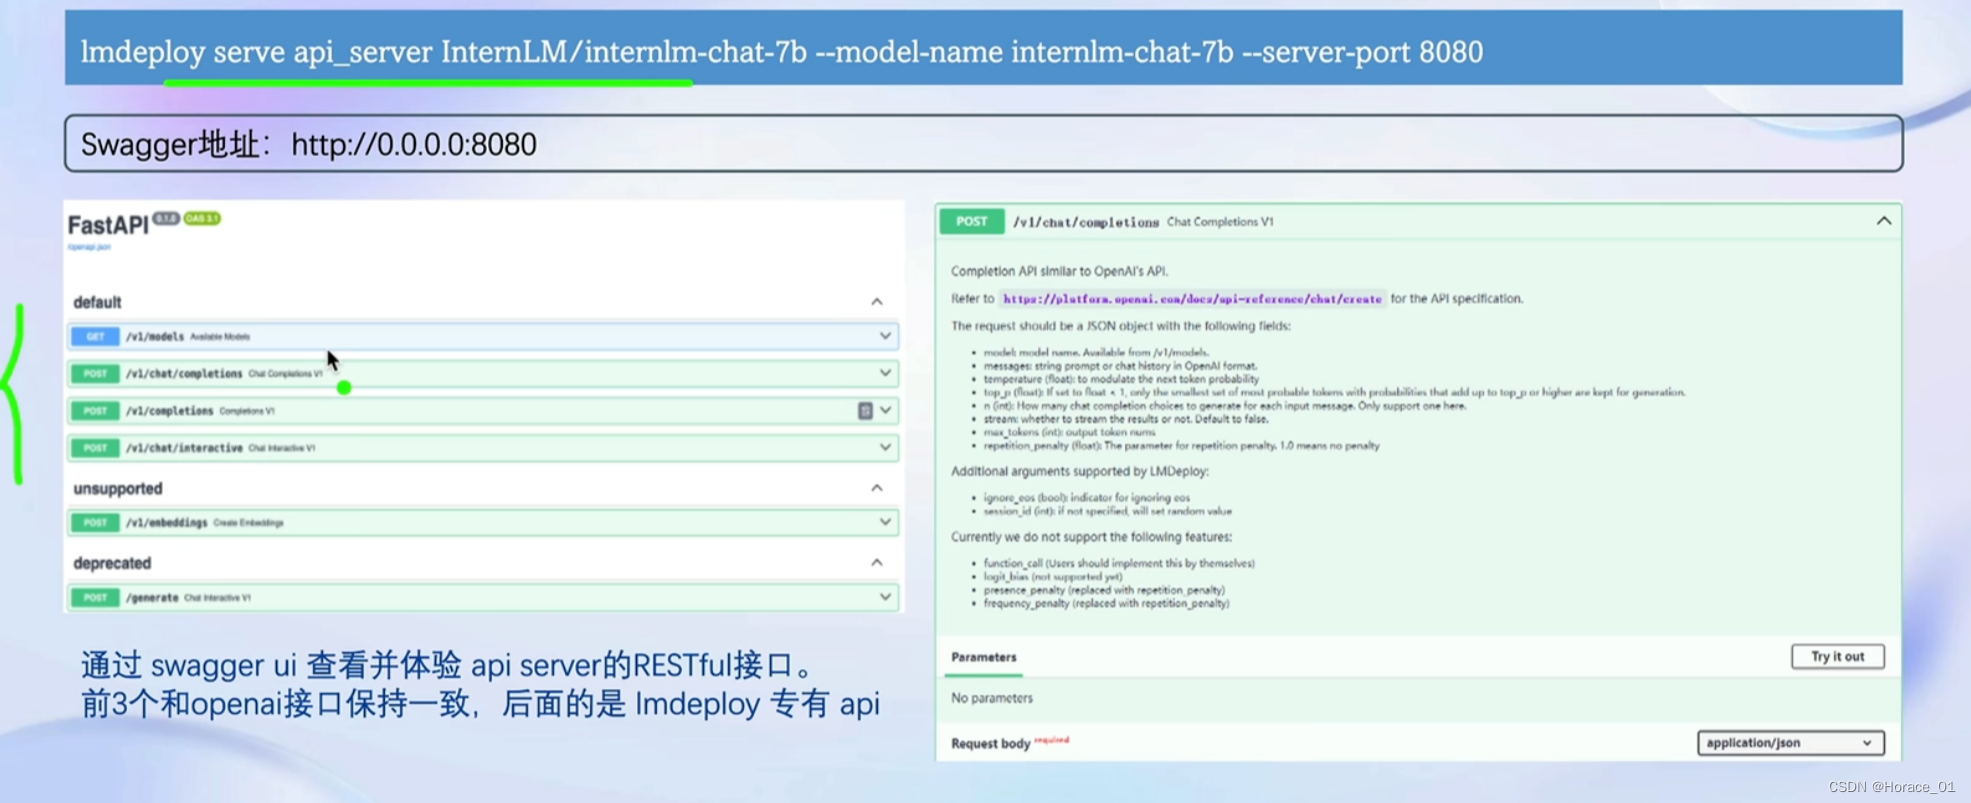Open the application/json content type dropdown
Image resolution: width=1971 pixels, height=803 pixels.
click(1790, 743)
